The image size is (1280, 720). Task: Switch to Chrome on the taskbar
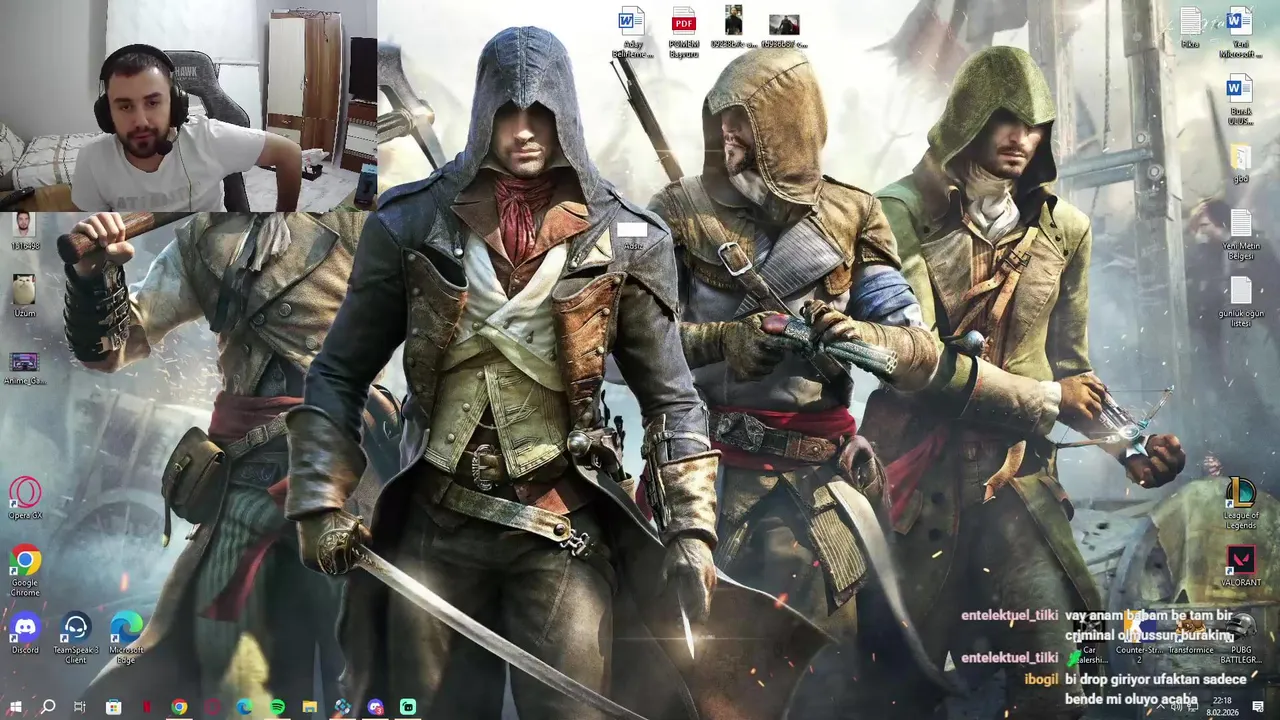click(179, 707)
